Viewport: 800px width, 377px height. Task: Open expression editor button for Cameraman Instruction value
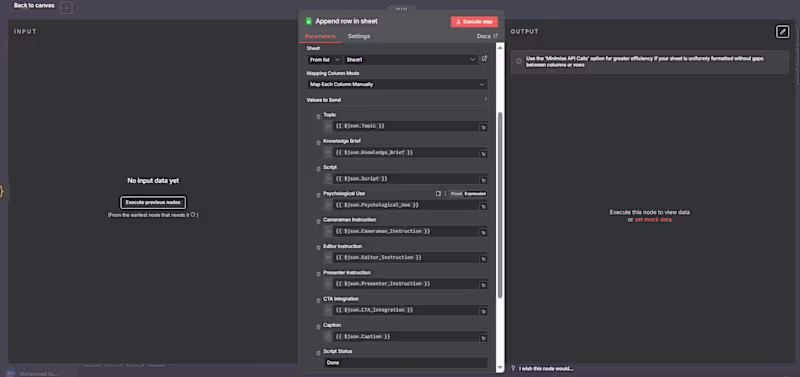coord(483,233)
